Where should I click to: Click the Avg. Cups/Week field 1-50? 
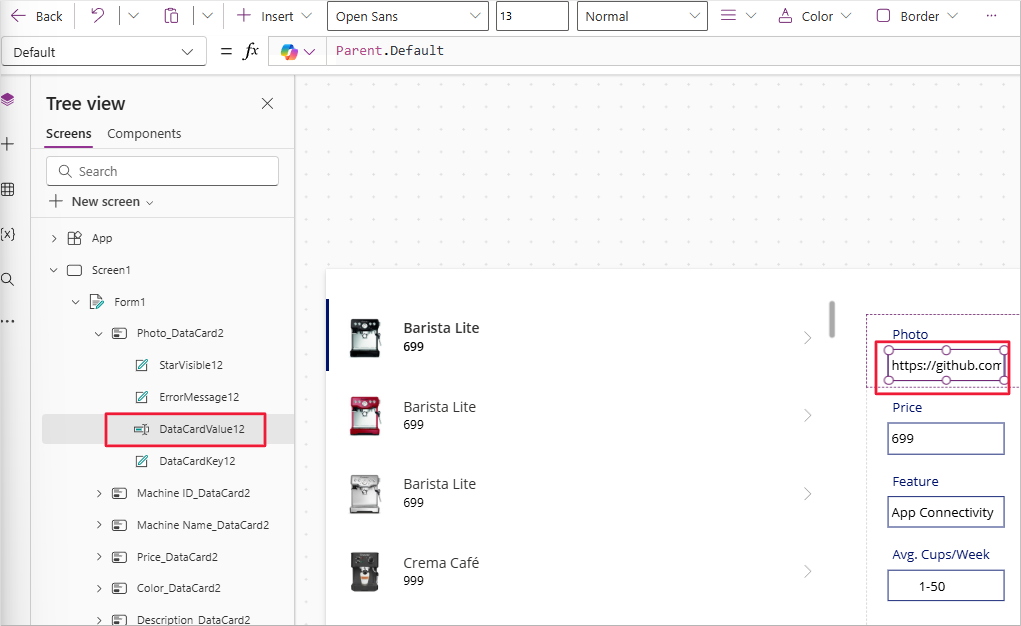[945, 586]
